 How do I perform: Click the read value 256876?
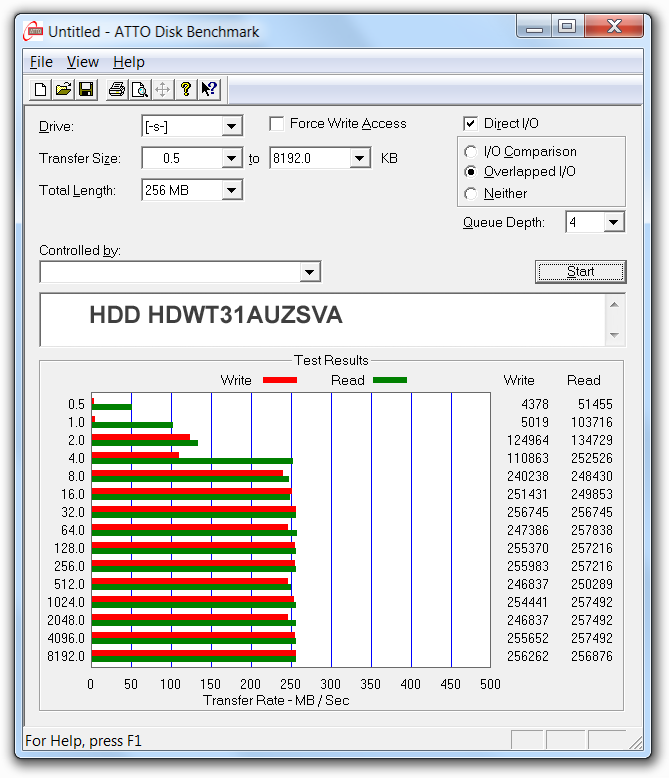pyautogui.click(x=592, y=656)
